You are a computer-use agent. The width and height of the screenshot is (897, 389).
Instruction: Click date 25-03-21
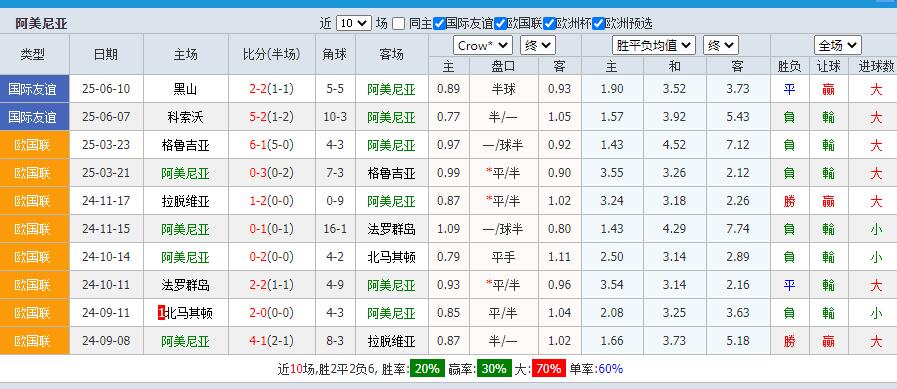(106, 173)
